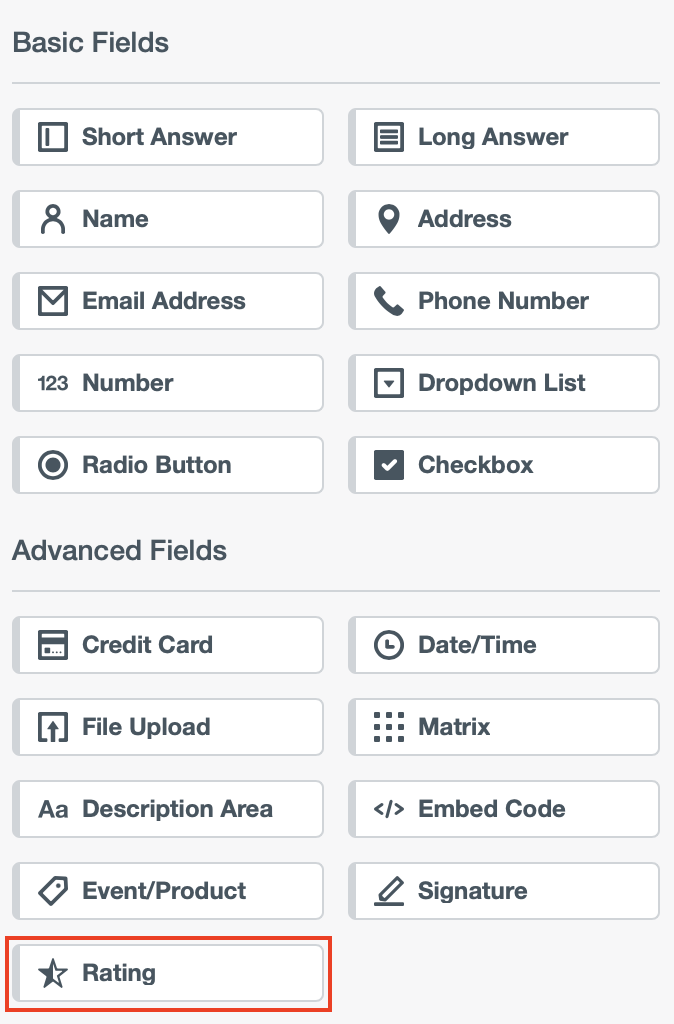This screenshot has width=674, height=1024.
Task: Select the Long Answer lines icon
Action: [388, 137]
